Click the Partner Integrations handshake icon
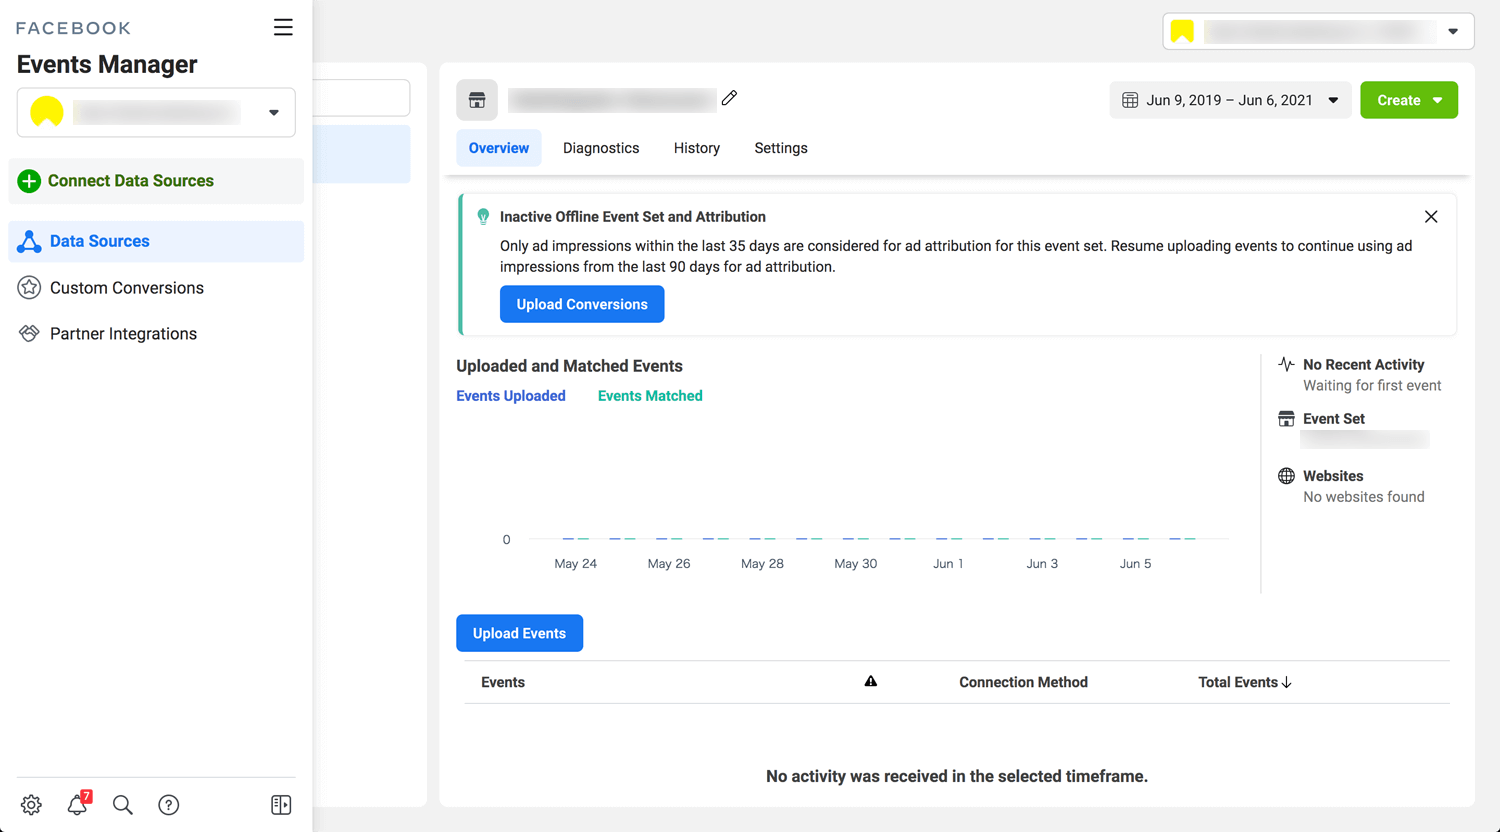The width and height of the screenshot is (1500, 832). pyautogui.click(x=29, y=334)
